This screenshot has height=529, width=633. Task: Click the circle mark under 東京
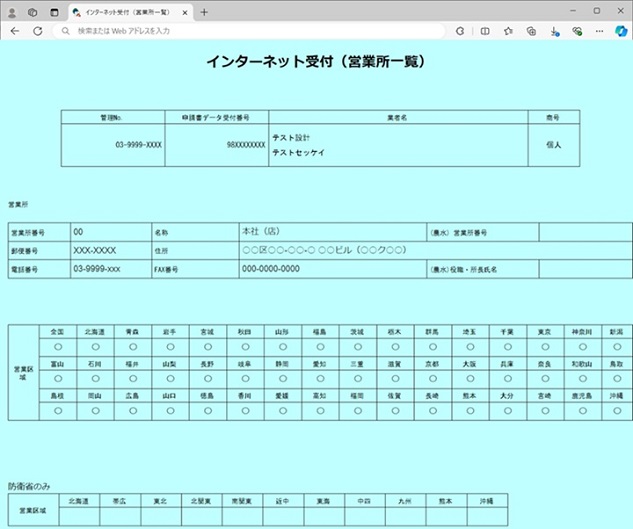click(x=545, y=346)
